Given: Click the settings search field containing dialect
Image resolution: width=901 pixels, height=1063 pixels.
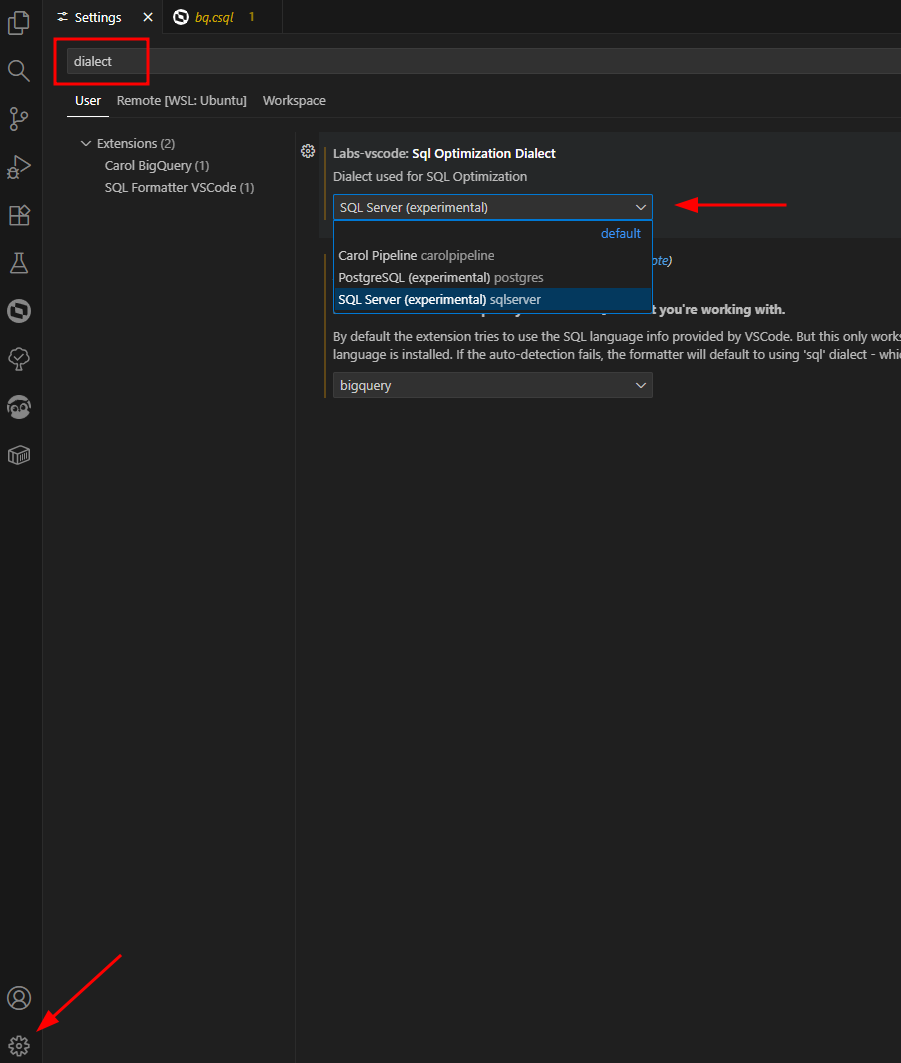Looking at the screenshot, I should [480, 61].
